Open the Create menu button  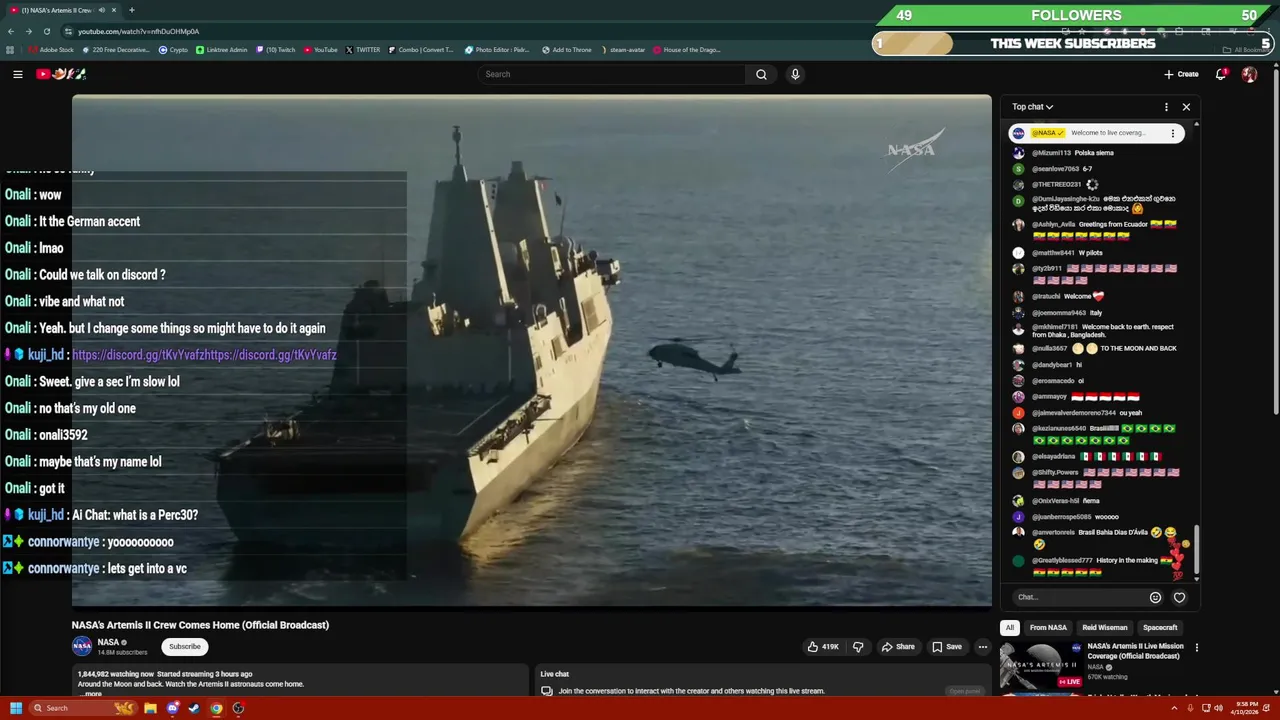1181,74
